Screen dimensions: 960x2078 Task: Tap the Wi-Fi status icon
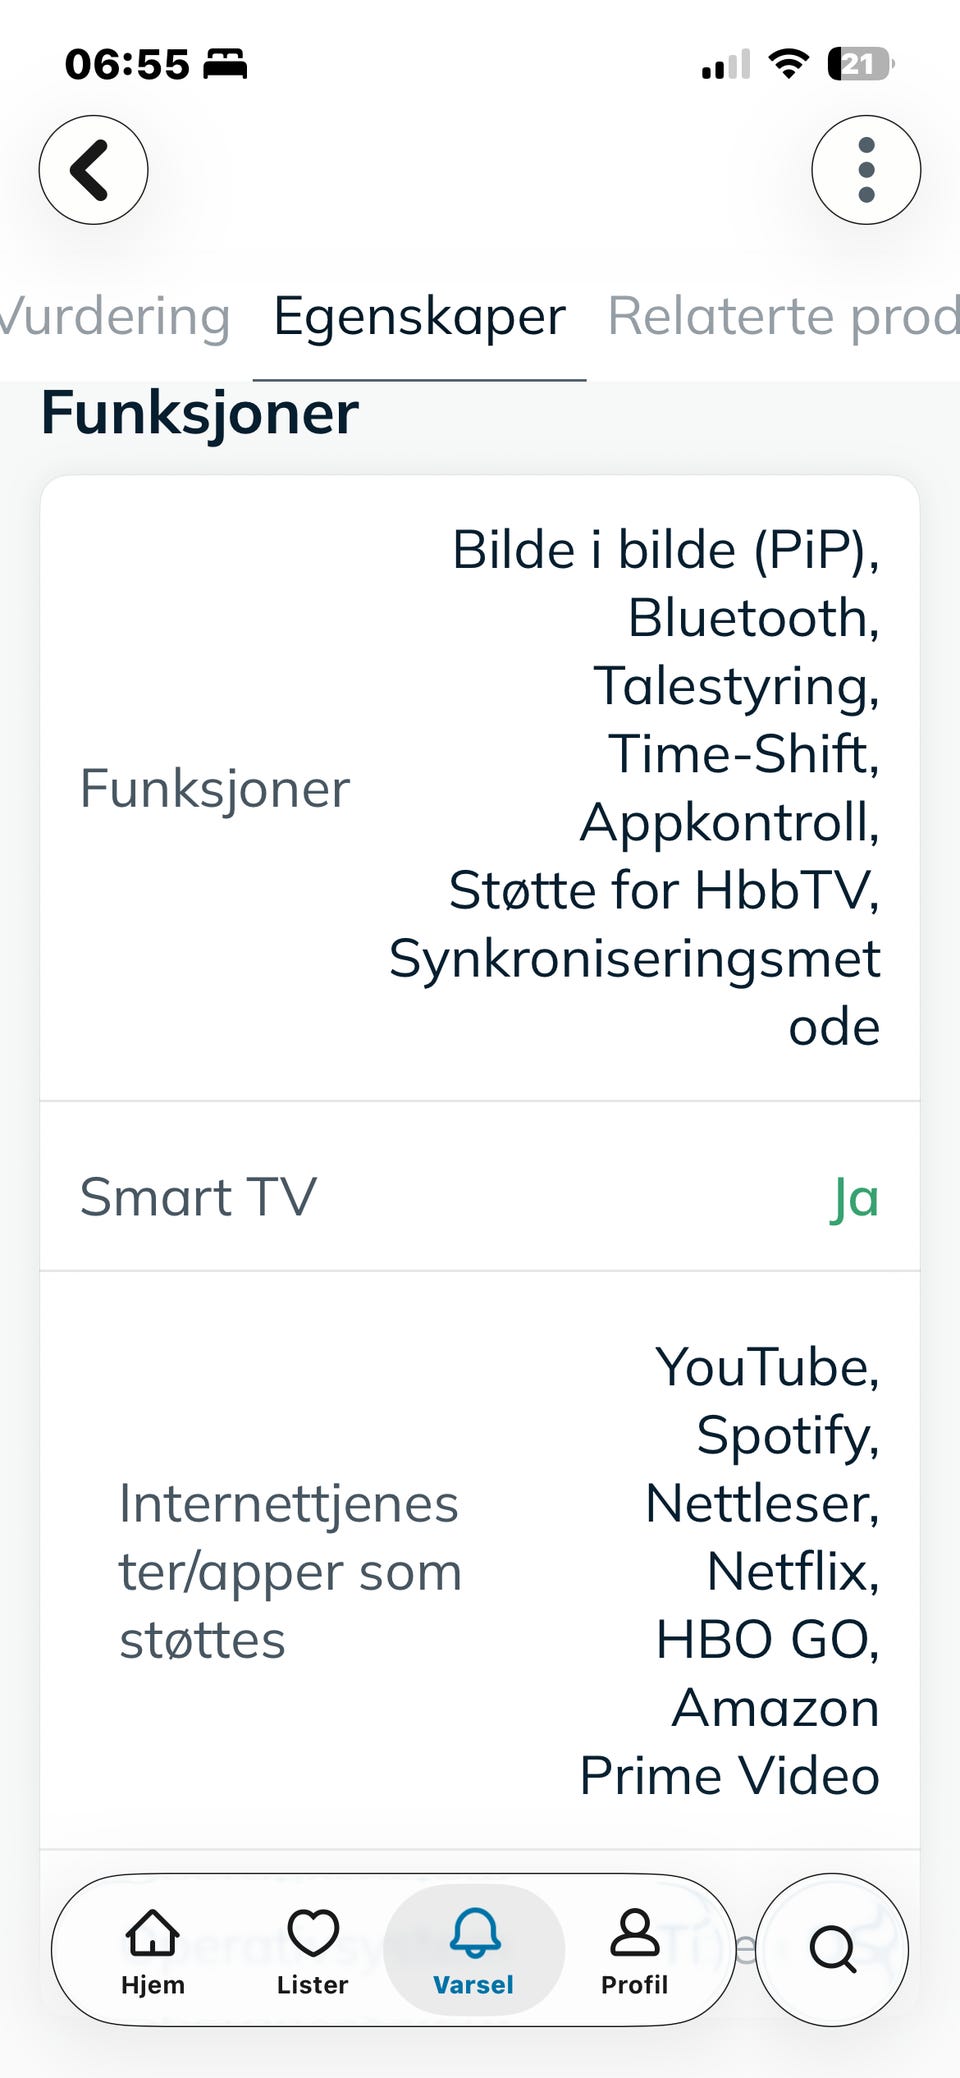[x=789, y=64]
